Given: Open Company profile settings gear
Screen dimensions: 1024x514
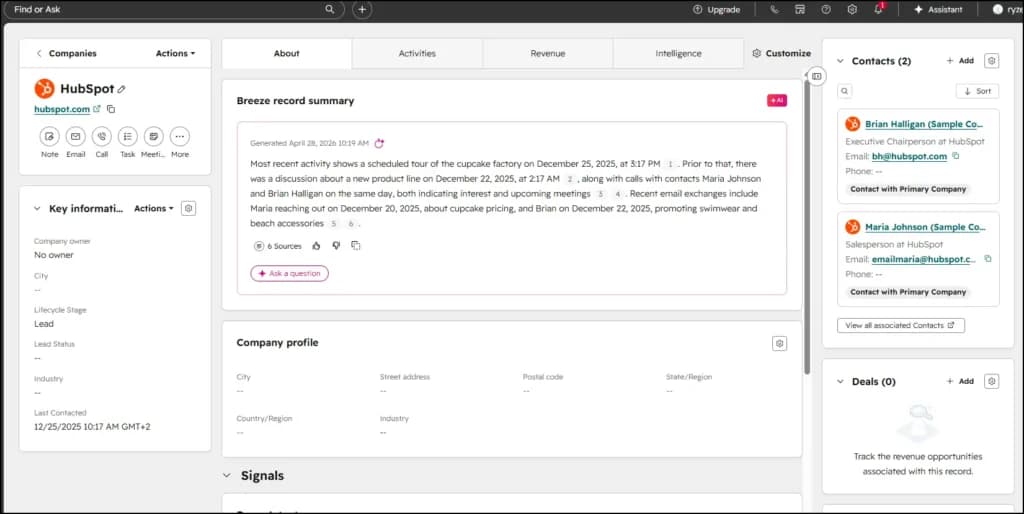Looking at the screenshot, I should tap(779, 344).
